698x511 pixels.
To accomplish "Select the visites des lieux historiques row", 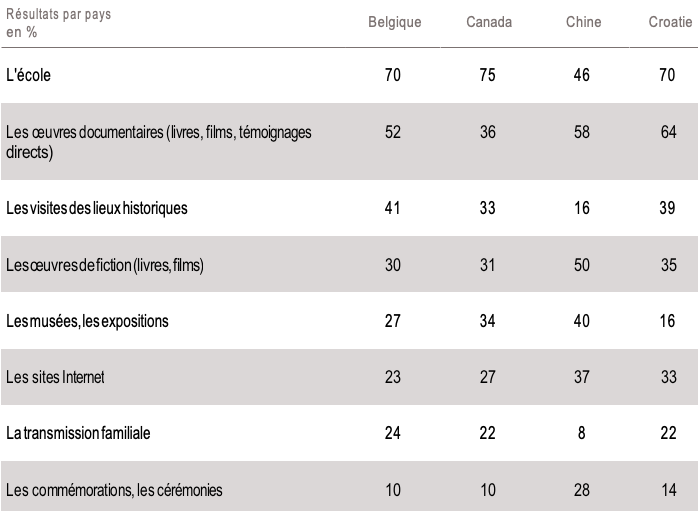I will 97,208.
